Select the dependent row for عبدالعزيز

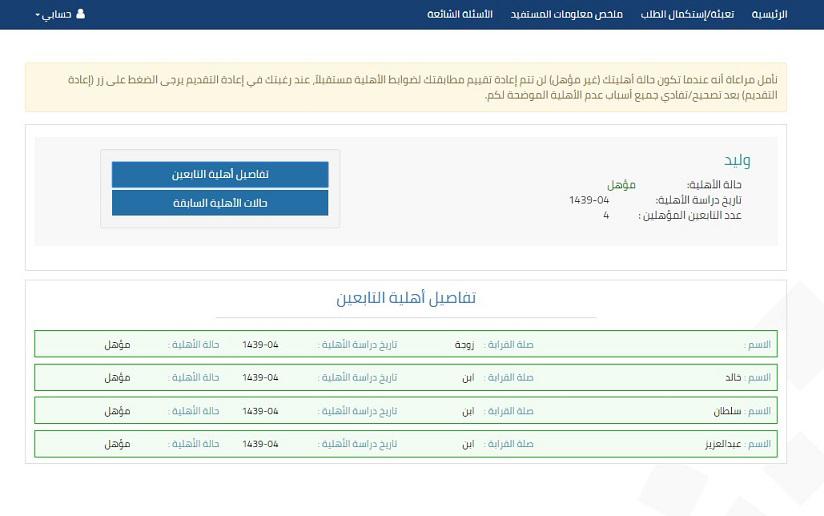405,443
